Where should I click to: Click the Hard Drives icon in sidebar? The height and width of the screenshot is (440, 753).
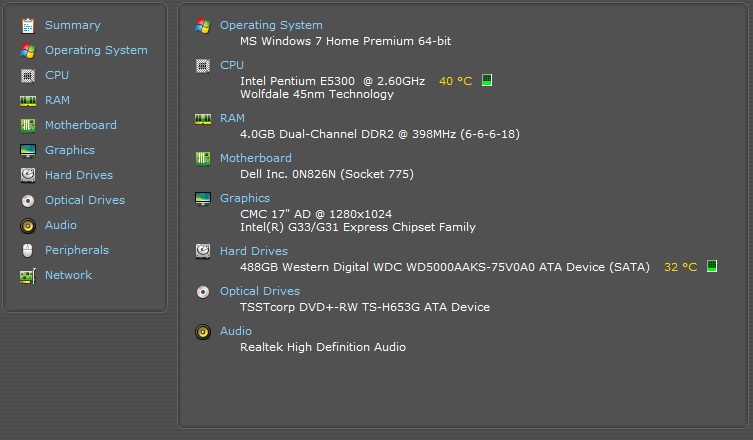pyautogui.click(x=27, y=175)
